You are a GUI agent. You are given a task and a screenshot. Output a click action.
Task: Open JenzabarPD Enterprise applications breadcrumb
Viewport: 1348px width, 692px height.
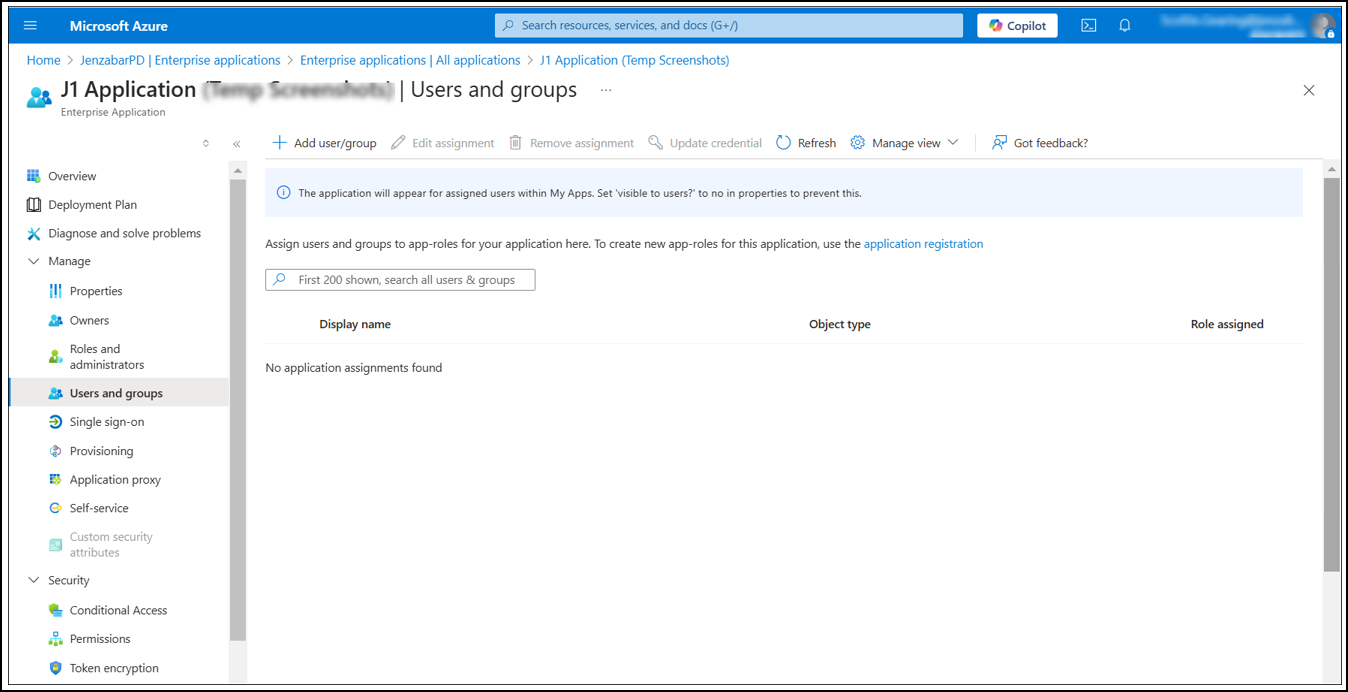[x=181, y=60]
